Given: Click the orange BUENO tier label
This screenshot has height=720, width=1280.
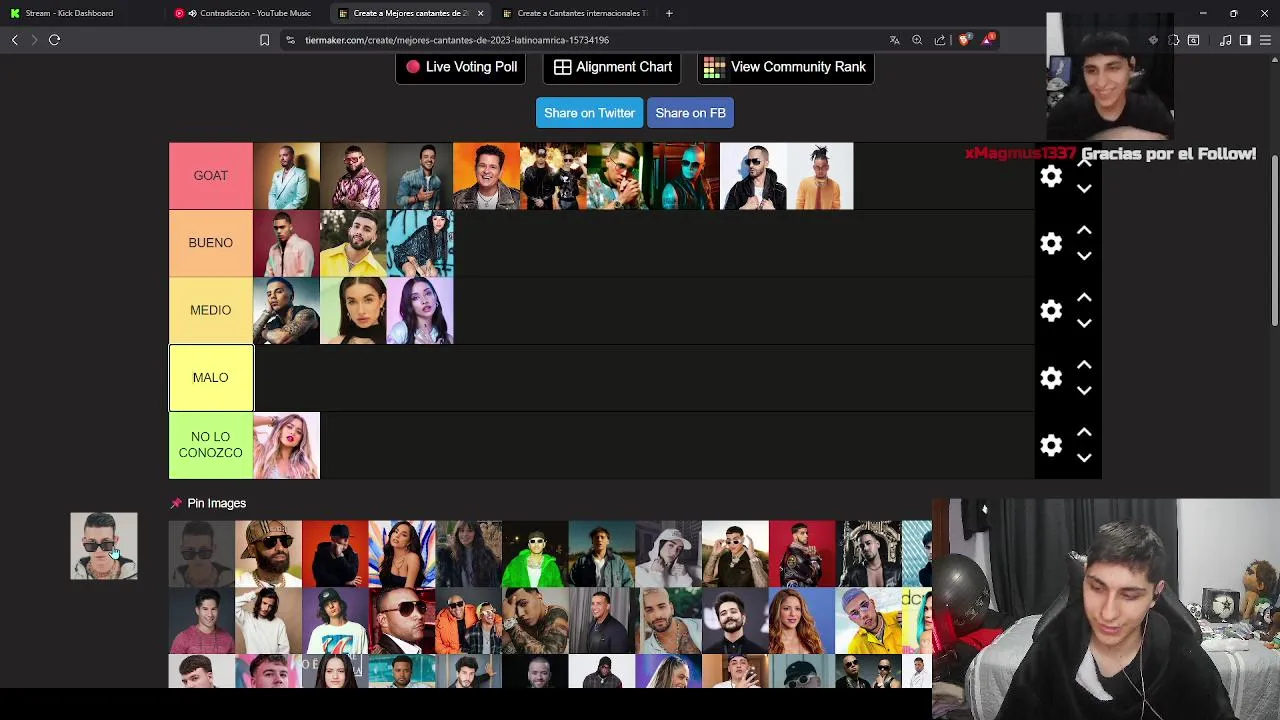Looking at the screenshot, I should (x=211, y=243).
